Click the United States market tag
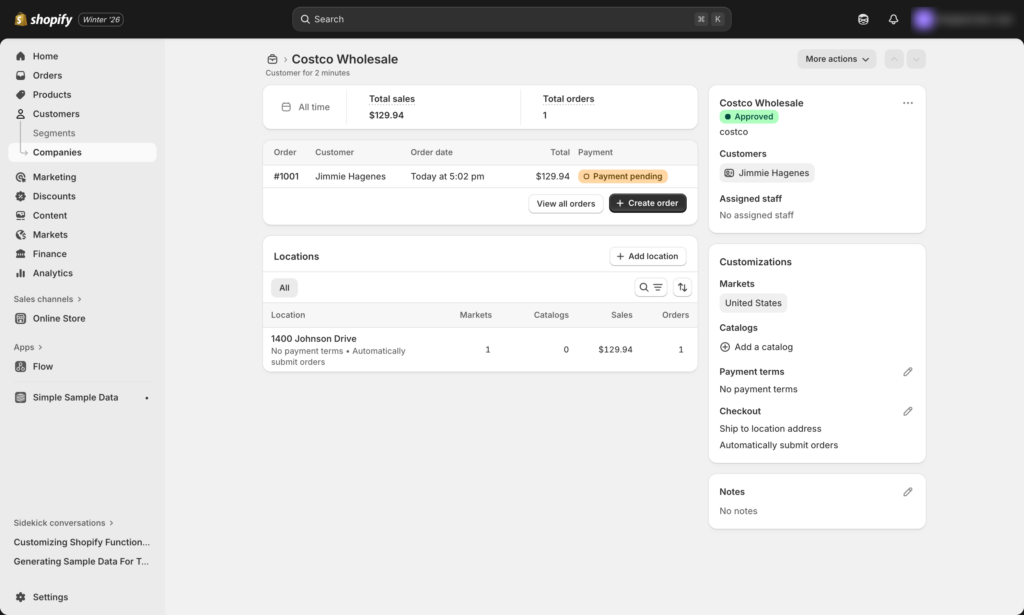This screenshot has height=615, width=1024. tap(753, 303)
